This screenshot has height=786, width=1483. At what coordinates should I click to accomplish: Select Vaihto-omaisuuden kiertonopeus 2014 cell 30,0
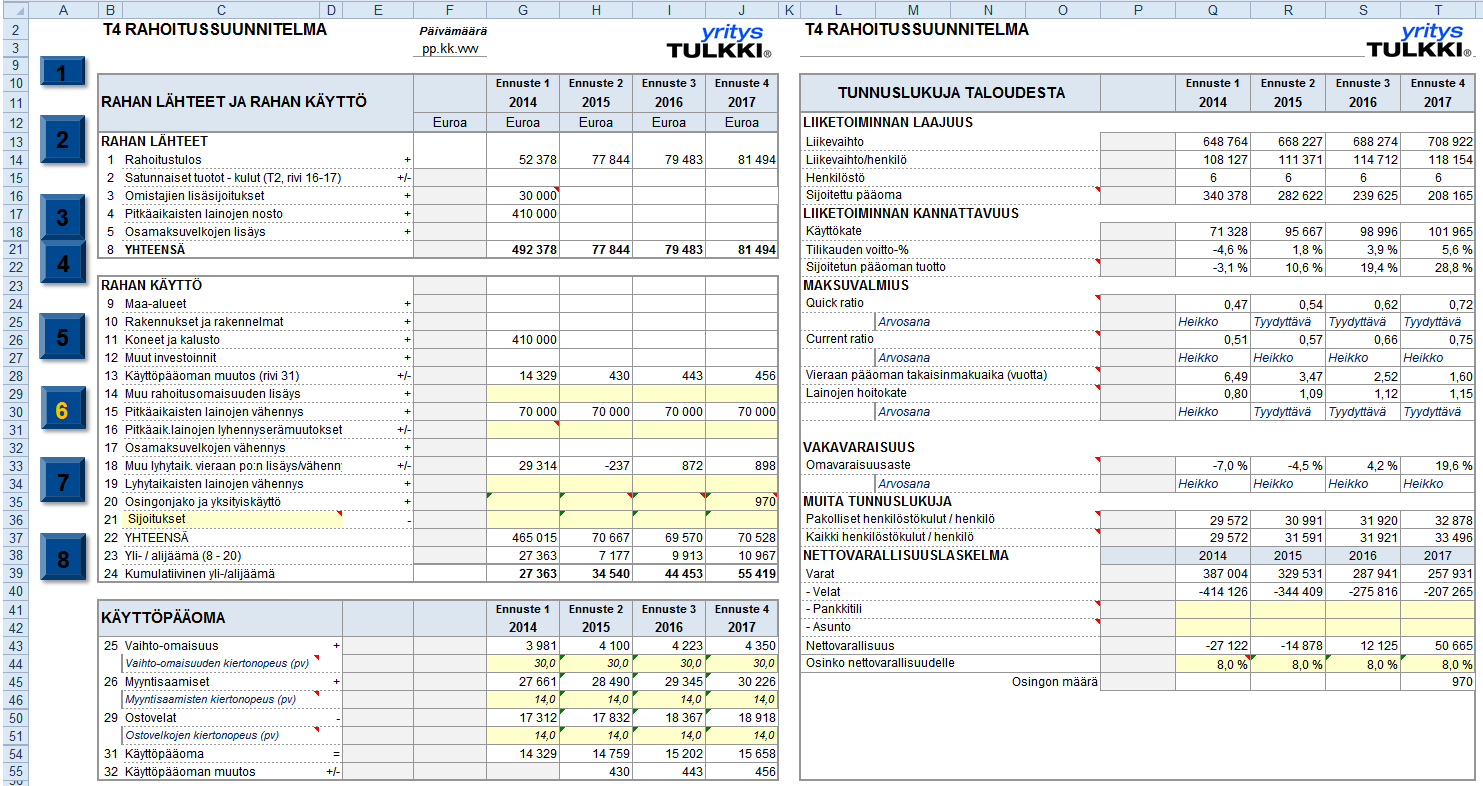[523, 663]
